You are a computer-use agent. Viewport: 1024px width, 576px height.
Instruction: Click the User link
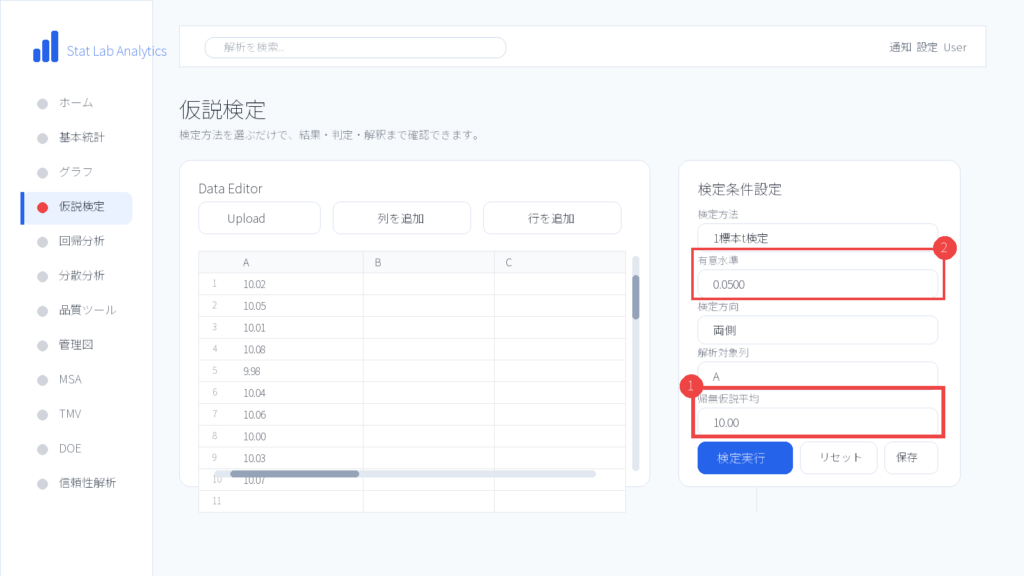955,47
